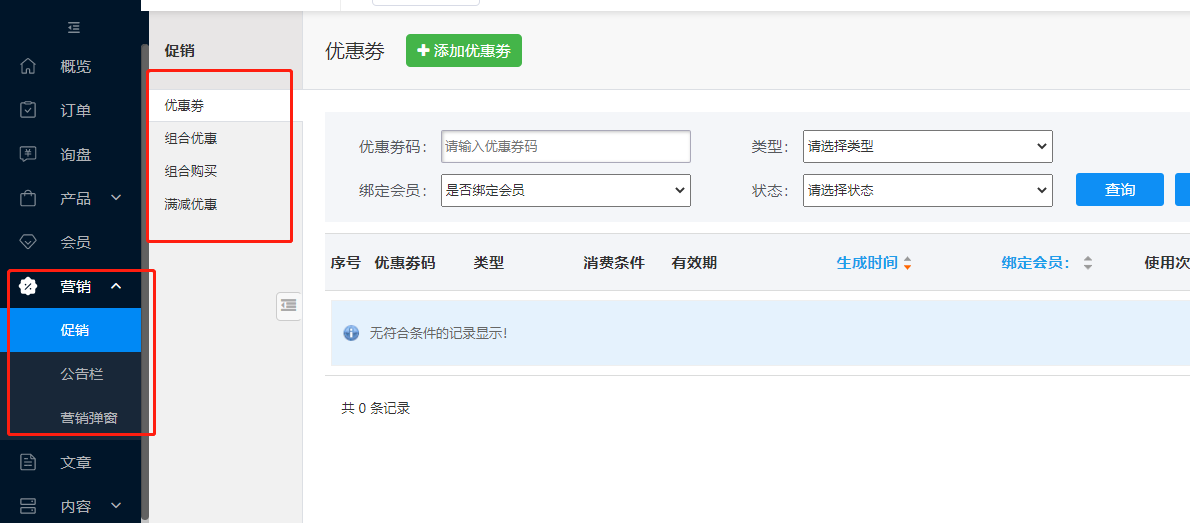Click the Inquiry (询盘) icon in sidebar
The height and width of the screenshot is (523, 1190).
(28, 154)
